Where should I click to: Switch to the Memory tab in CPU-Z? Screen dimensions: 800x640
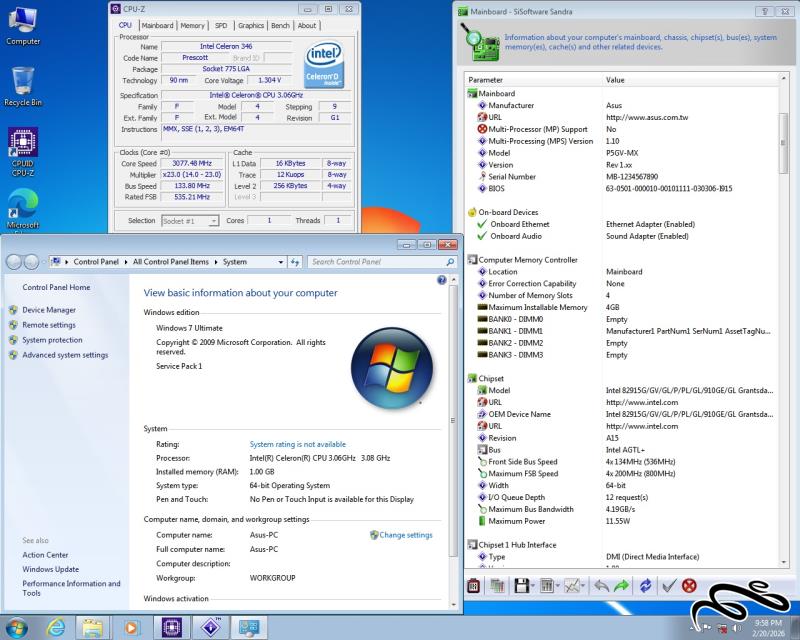192,25
